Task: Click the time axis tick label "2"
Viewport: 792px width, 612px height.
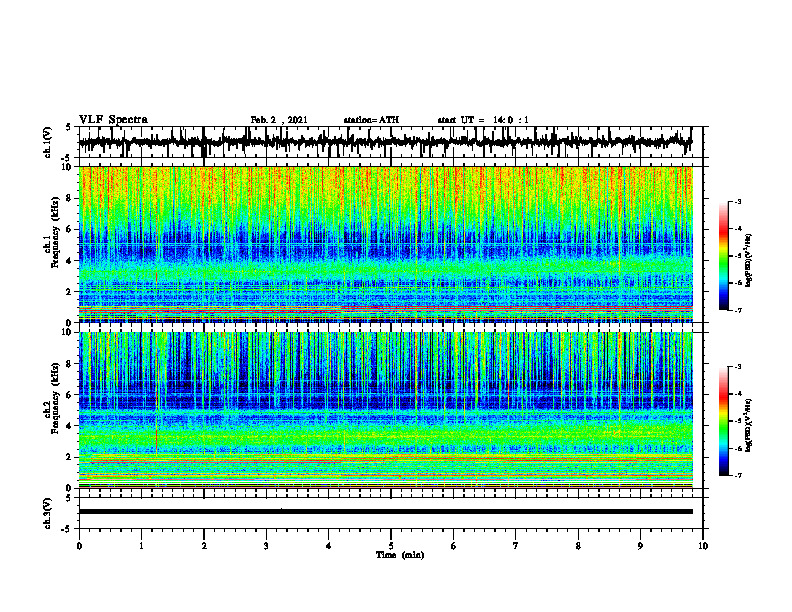Action: point(204,546)
